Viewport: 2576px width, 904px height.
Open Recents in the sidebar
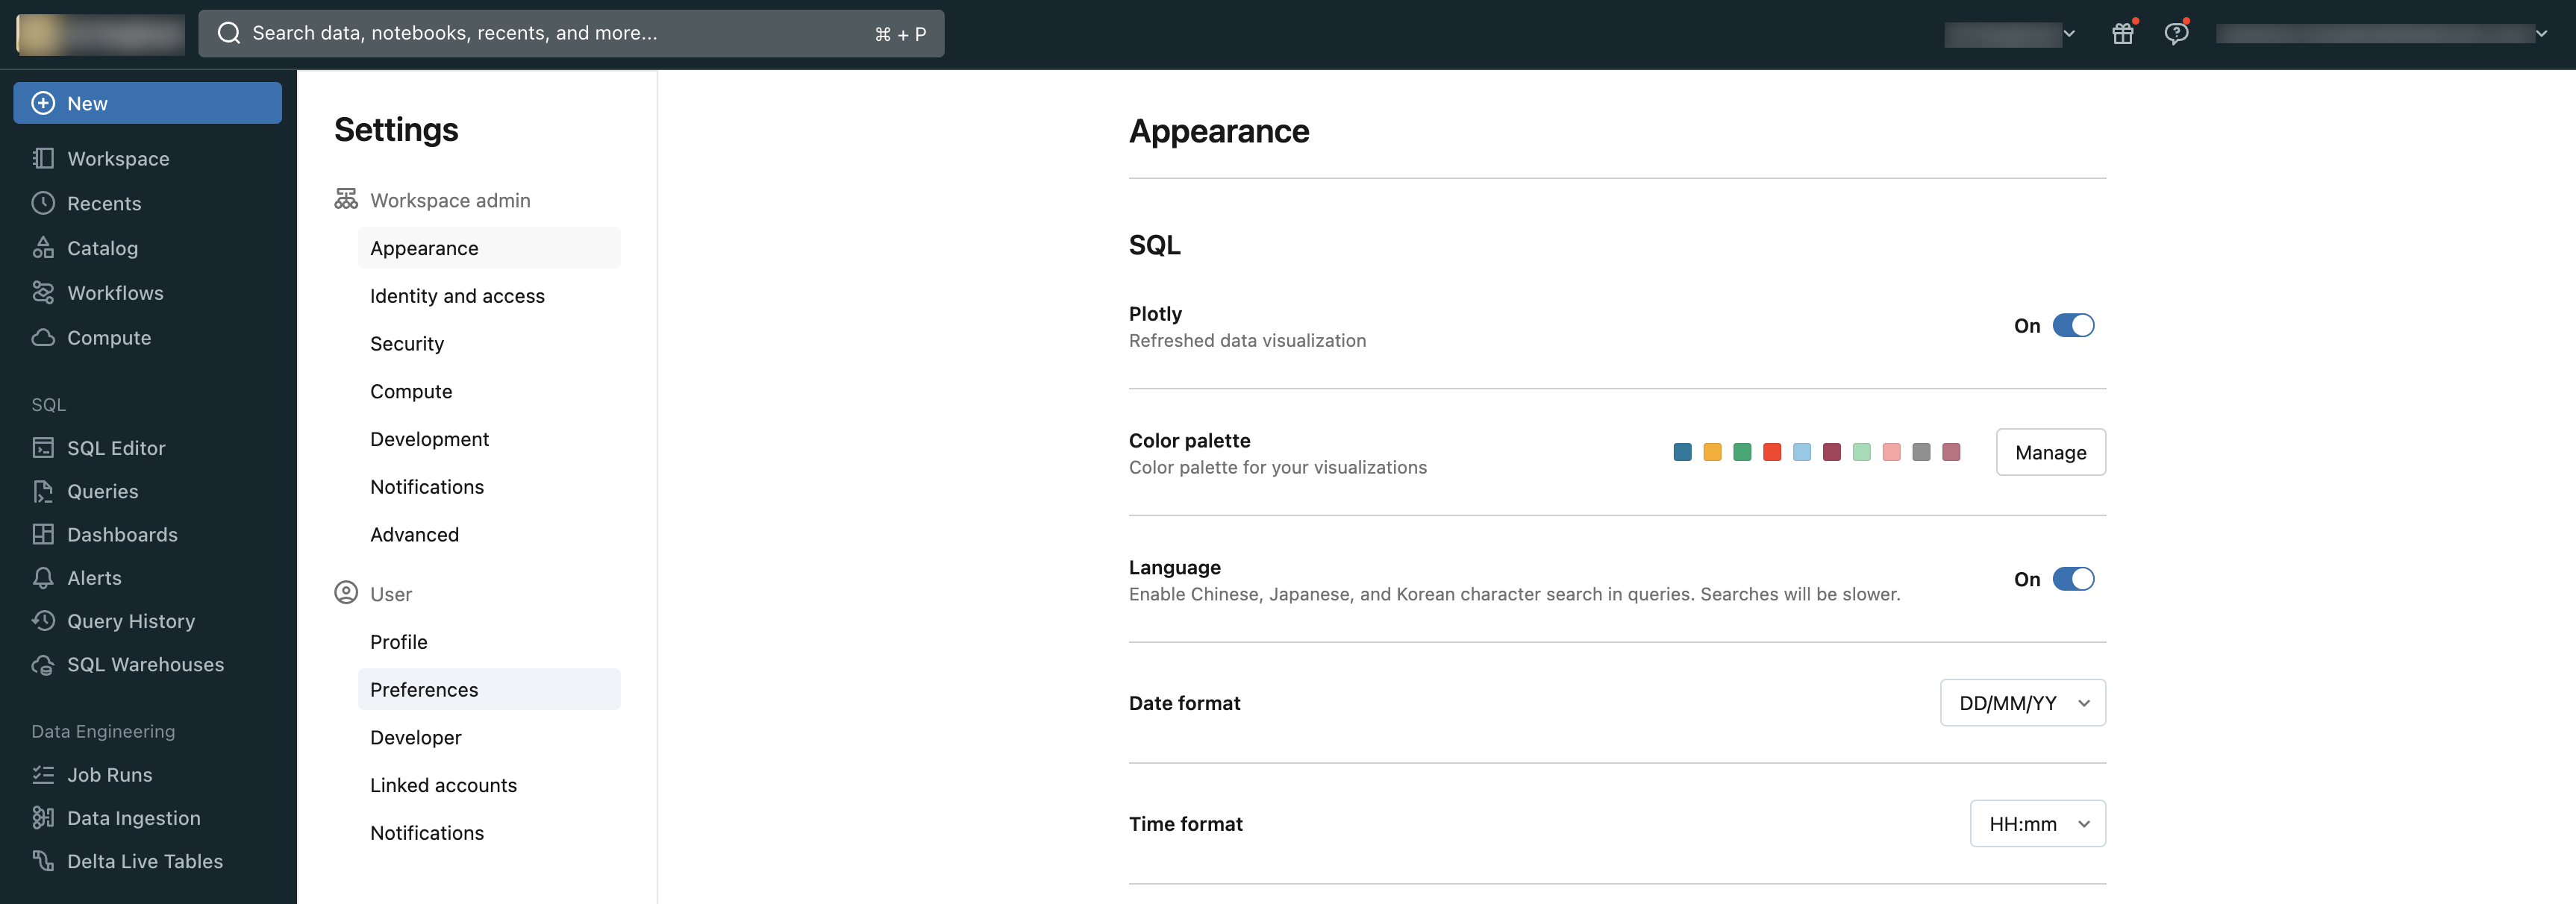(x=104, y=204)
